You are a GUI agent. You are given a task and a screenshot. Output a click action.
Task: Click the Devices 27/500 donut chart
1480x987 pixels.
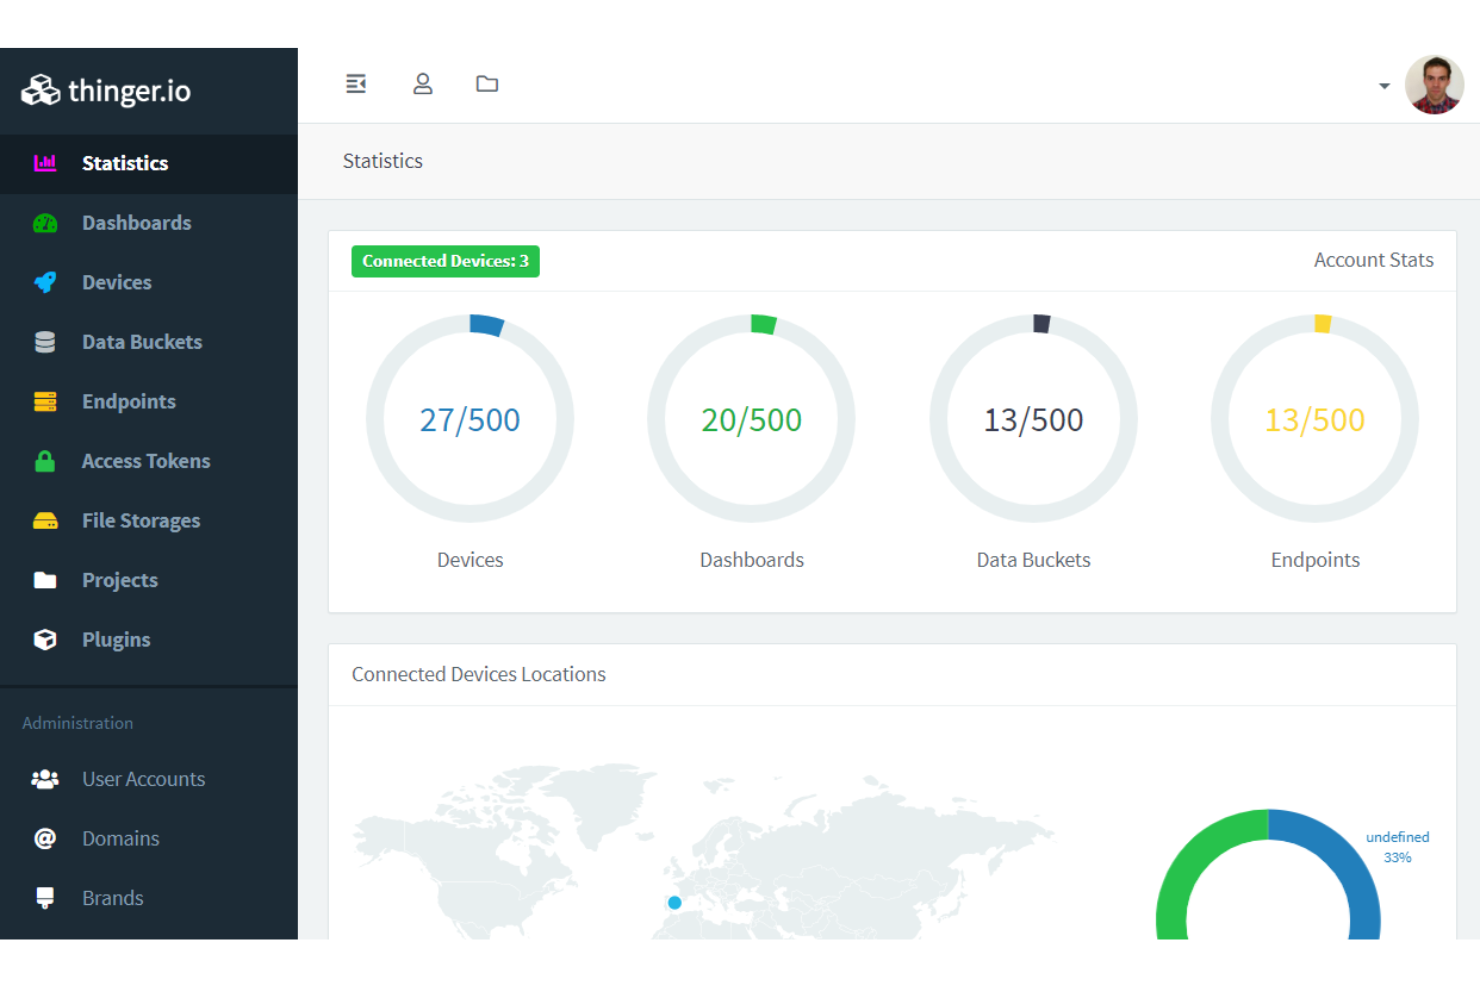tap(470, 420)
